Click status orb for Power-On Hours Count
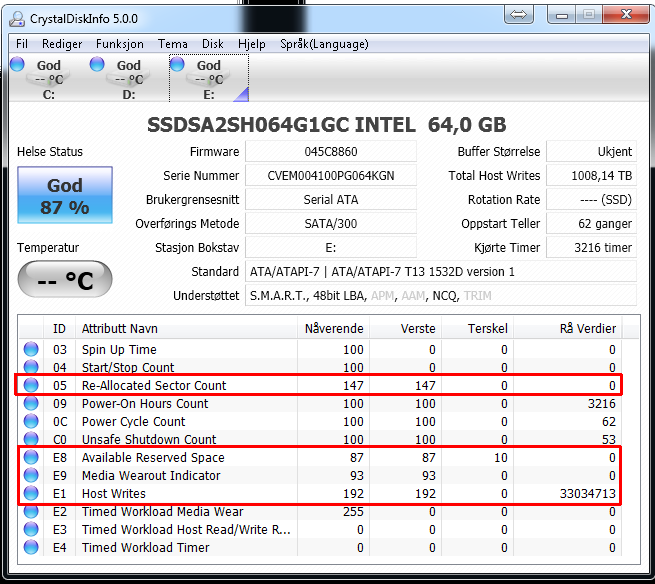The image size is (655, 584). tap(31, 403)
